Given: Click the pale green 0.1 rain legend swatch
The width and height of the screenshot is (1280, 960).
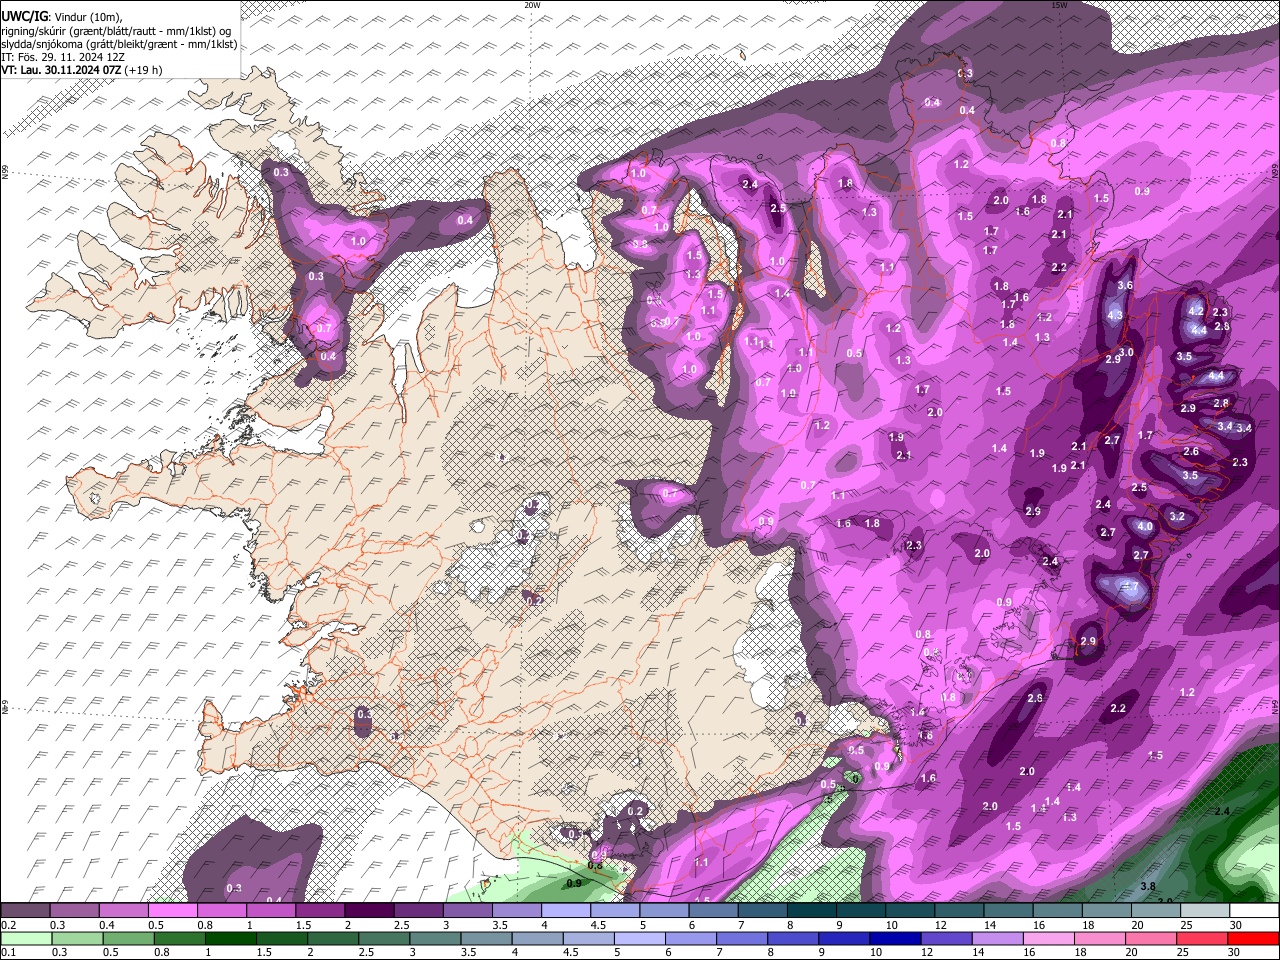Looking at the screenshot, I should click(x=26, y=939).
